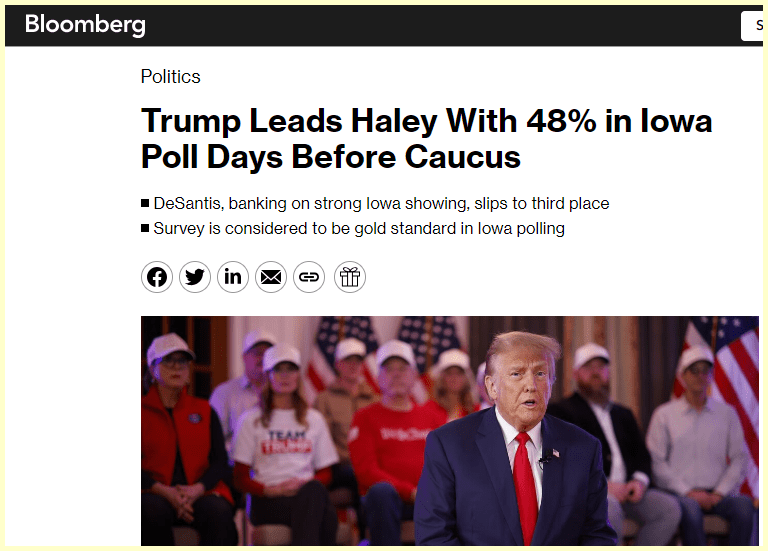Click Trump's red tie in the photo
The width and height of the screenshot is (768, 551).
525,480
